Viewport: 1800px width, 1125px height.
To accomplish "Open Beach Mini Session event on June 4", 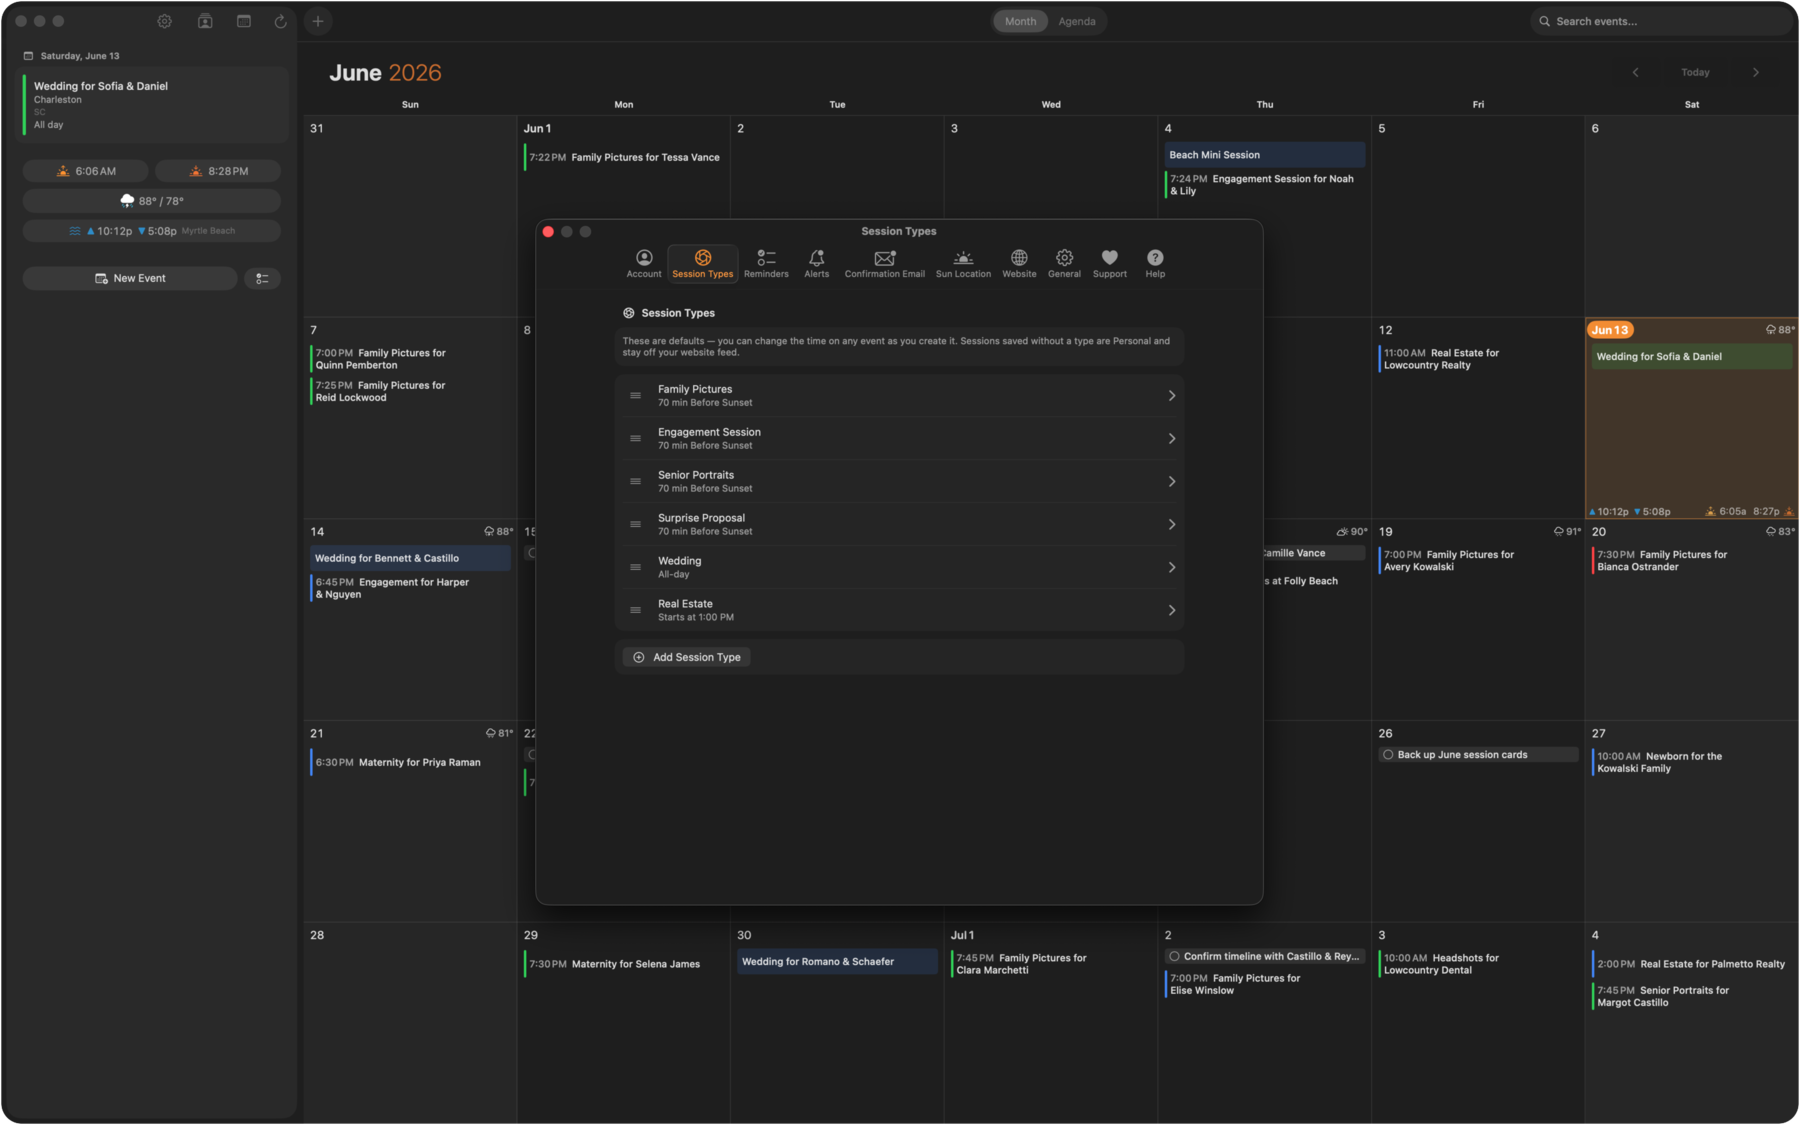I will [x=1265, y=155].
